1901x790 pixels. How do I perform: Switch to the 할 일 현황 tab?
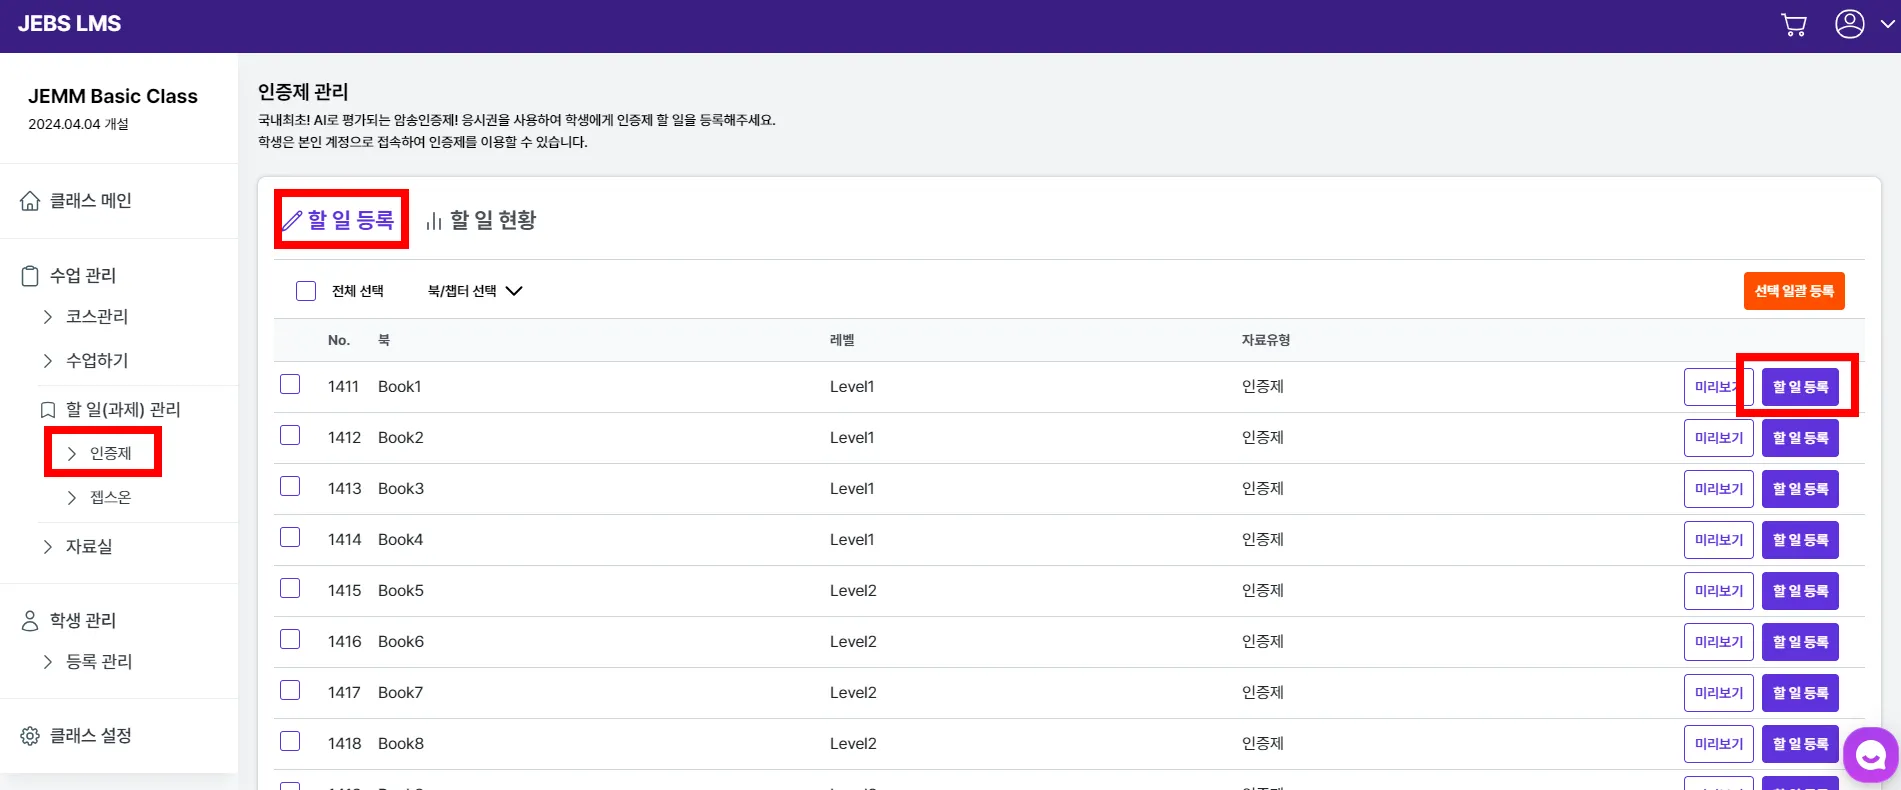pos(481,220)
